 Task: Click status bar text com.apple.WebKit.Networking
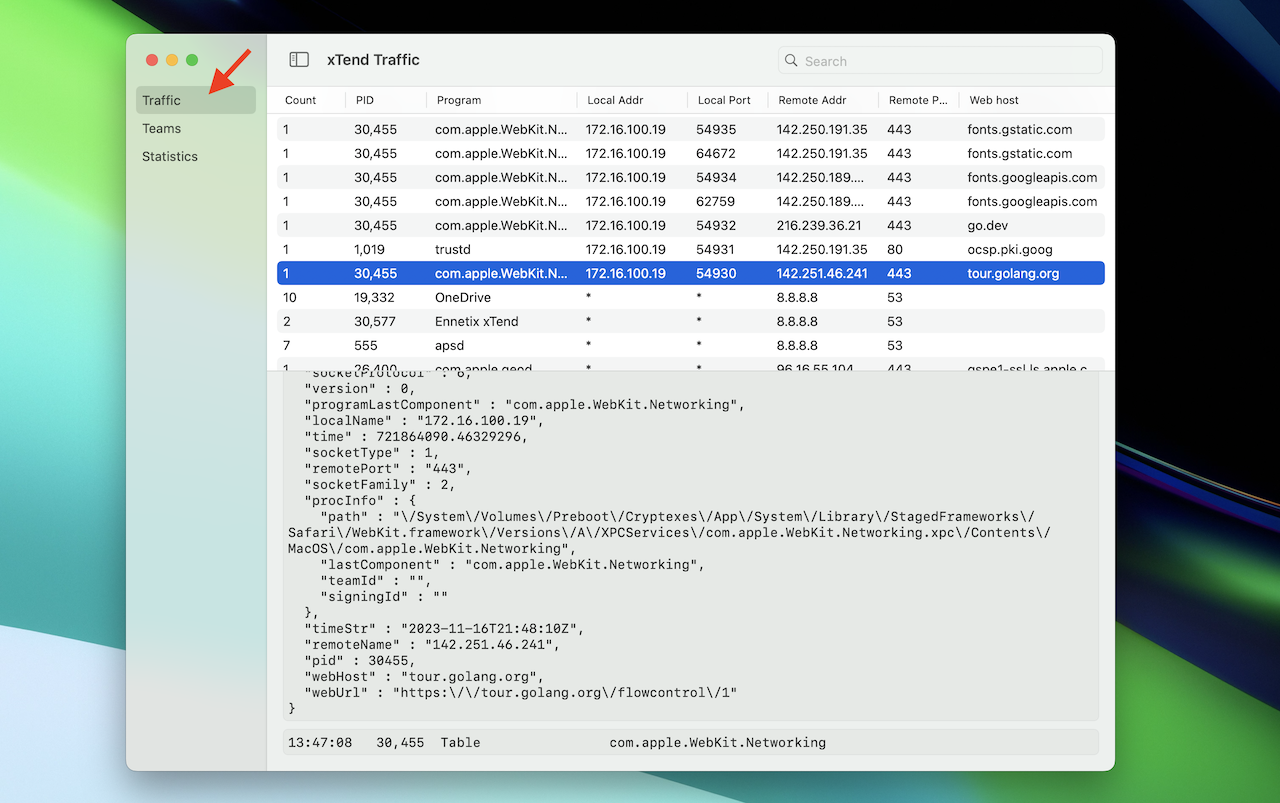[x=718, y=743]
